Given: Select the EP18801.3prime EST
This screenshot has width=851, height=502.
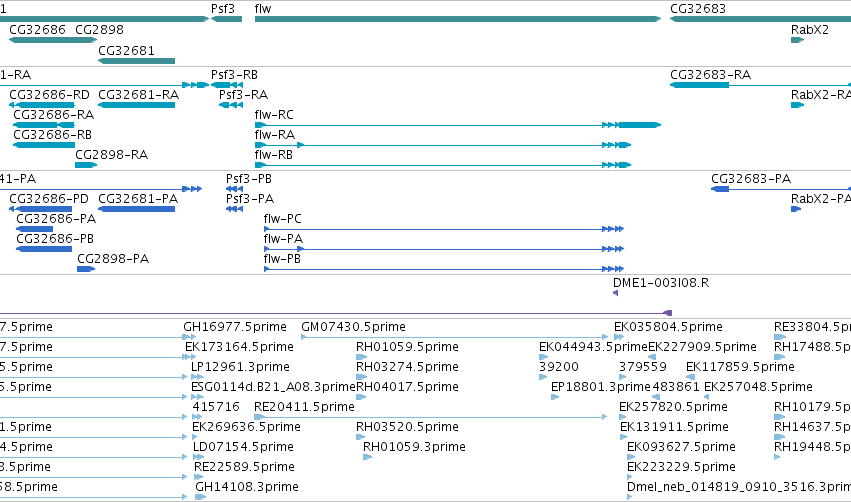Looking at the screenshot, I should click(555, 397).
